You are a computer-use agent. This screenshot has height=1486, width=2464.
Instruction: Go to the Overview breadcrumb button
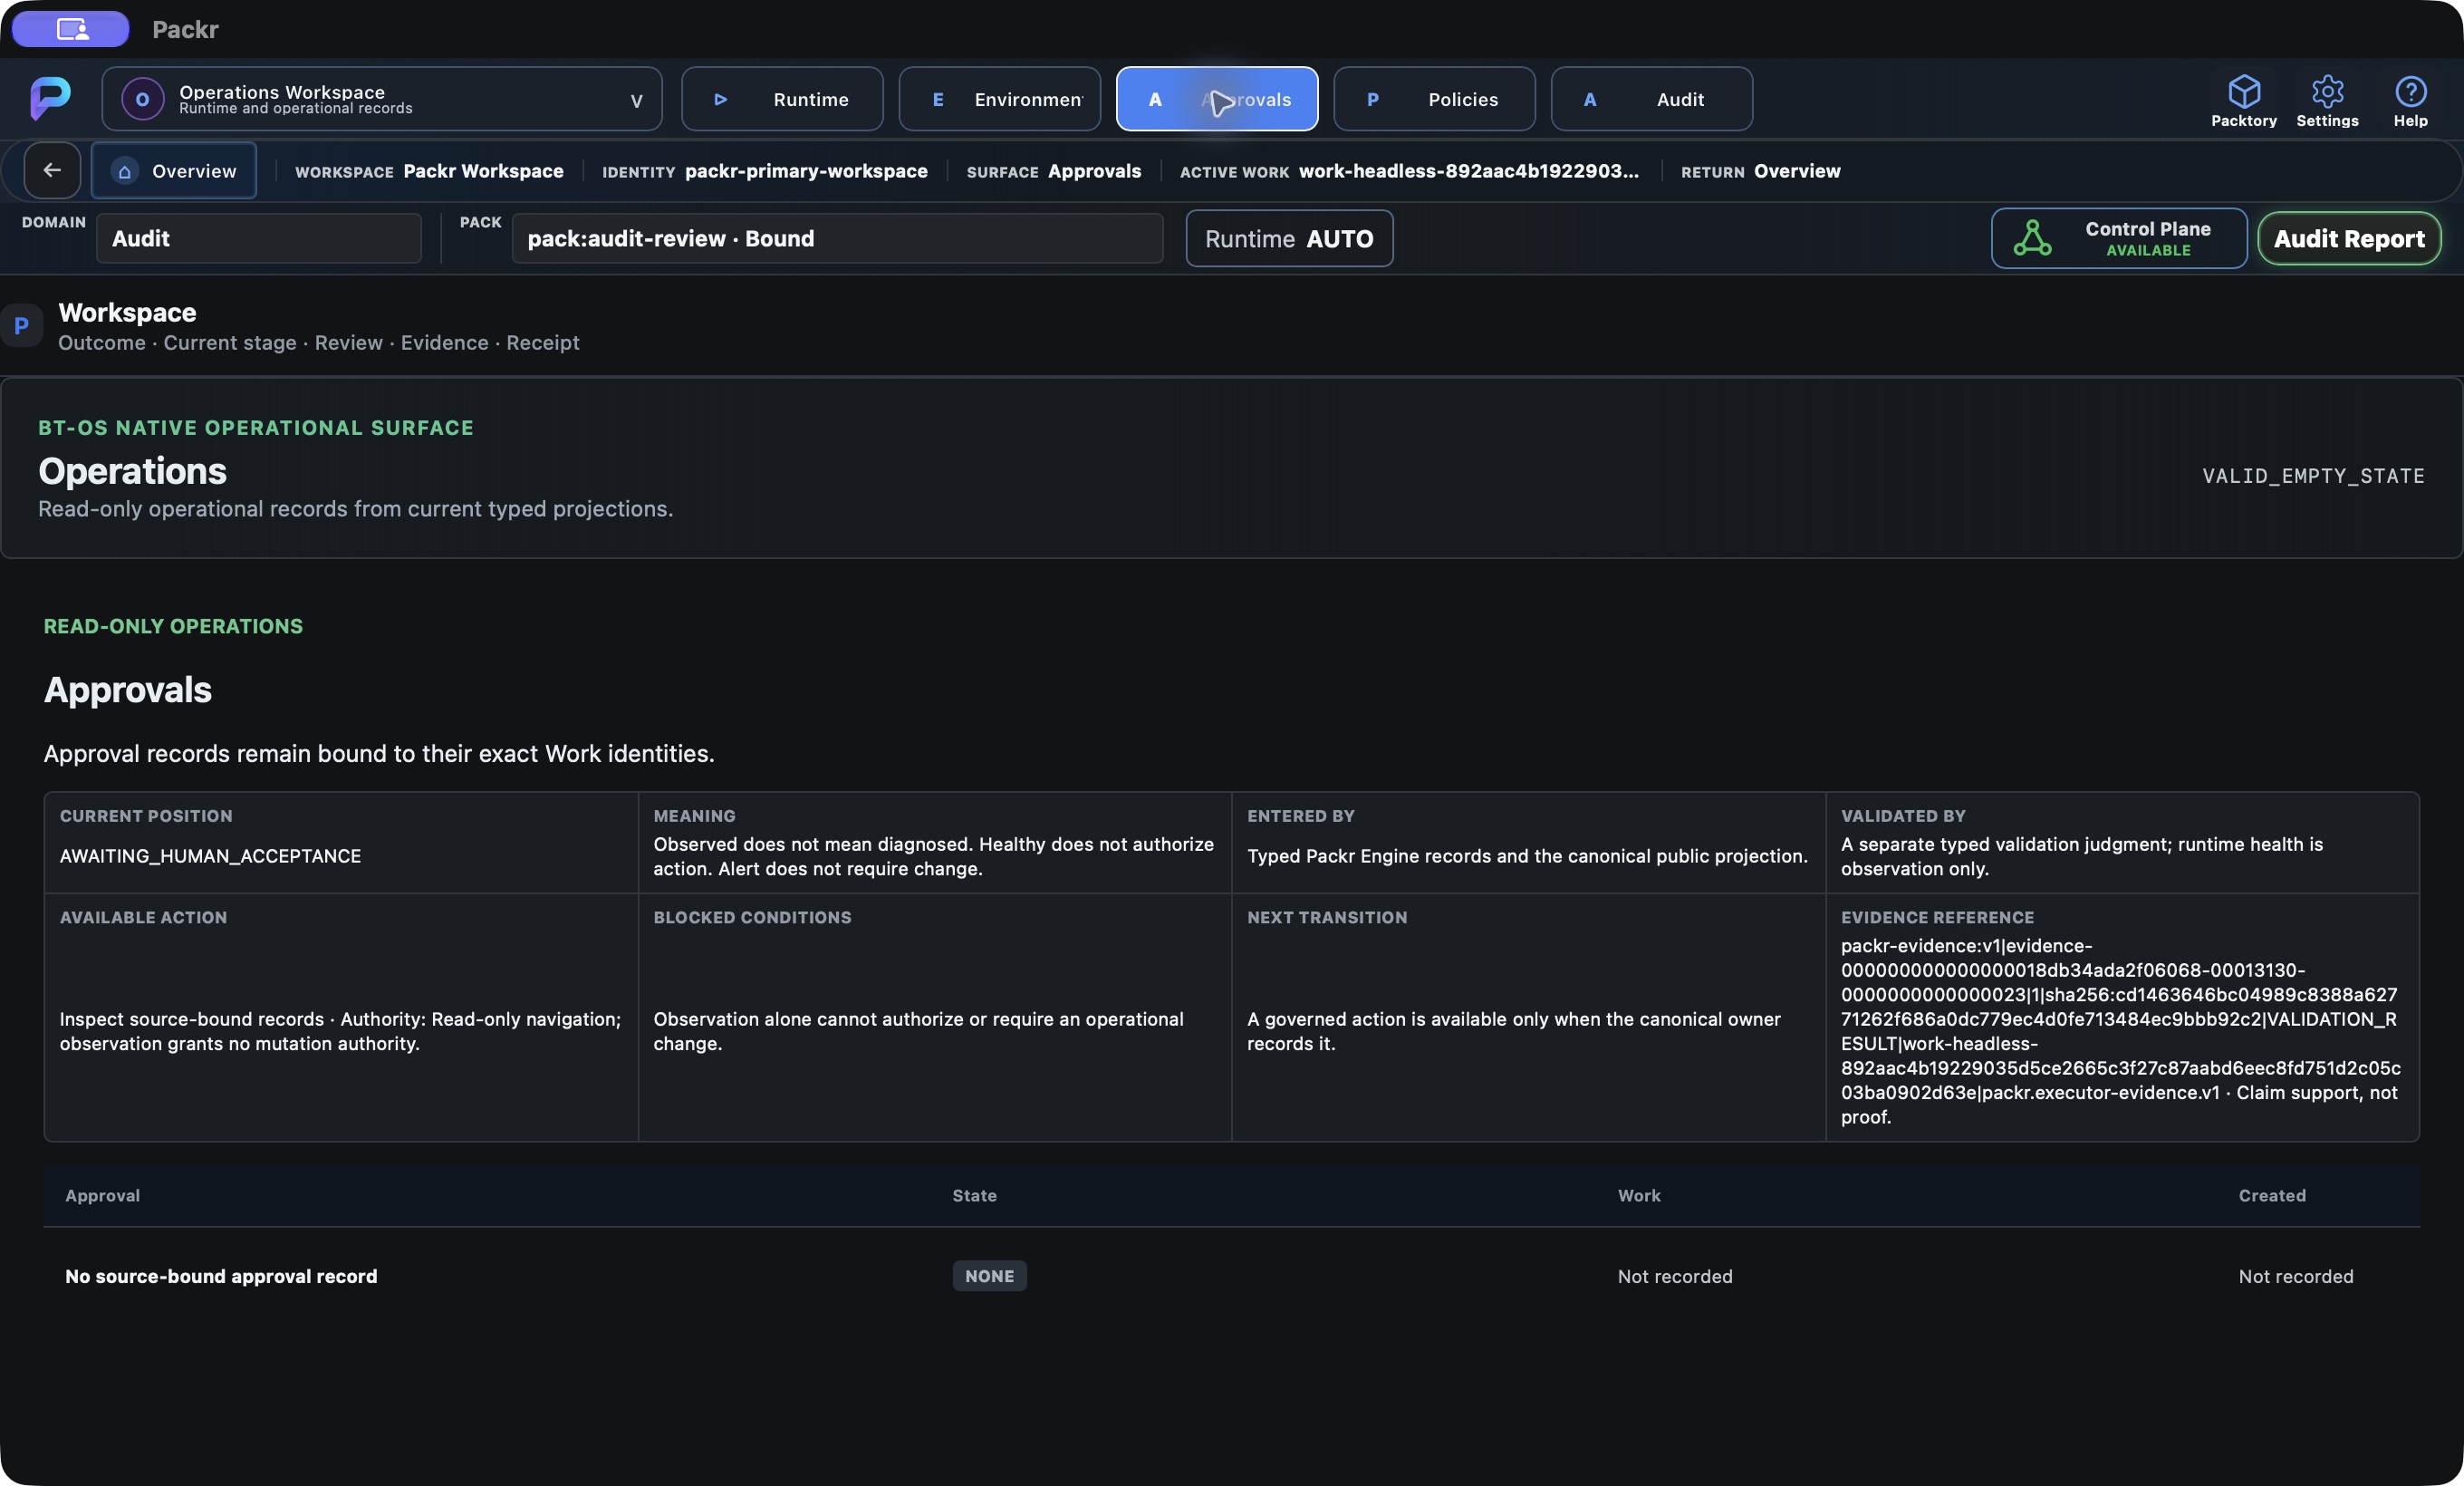(174, 171)
